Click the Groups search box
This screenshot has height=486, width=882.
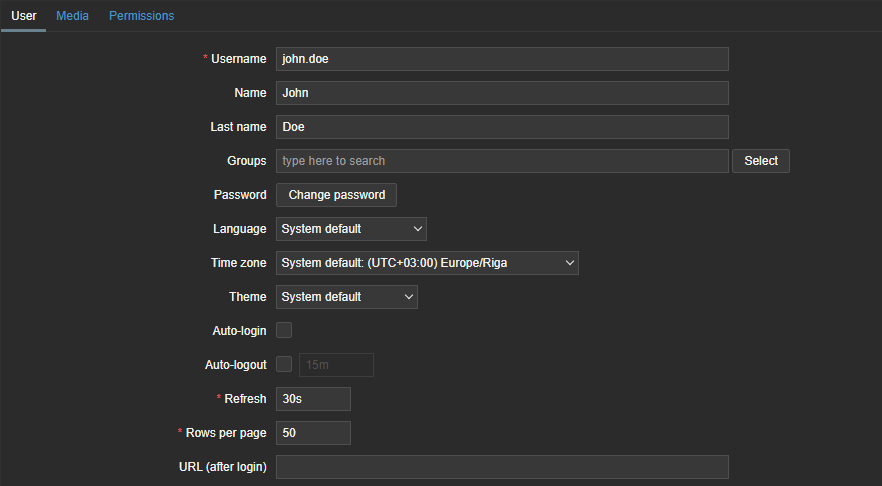click(x=502, y=161)
